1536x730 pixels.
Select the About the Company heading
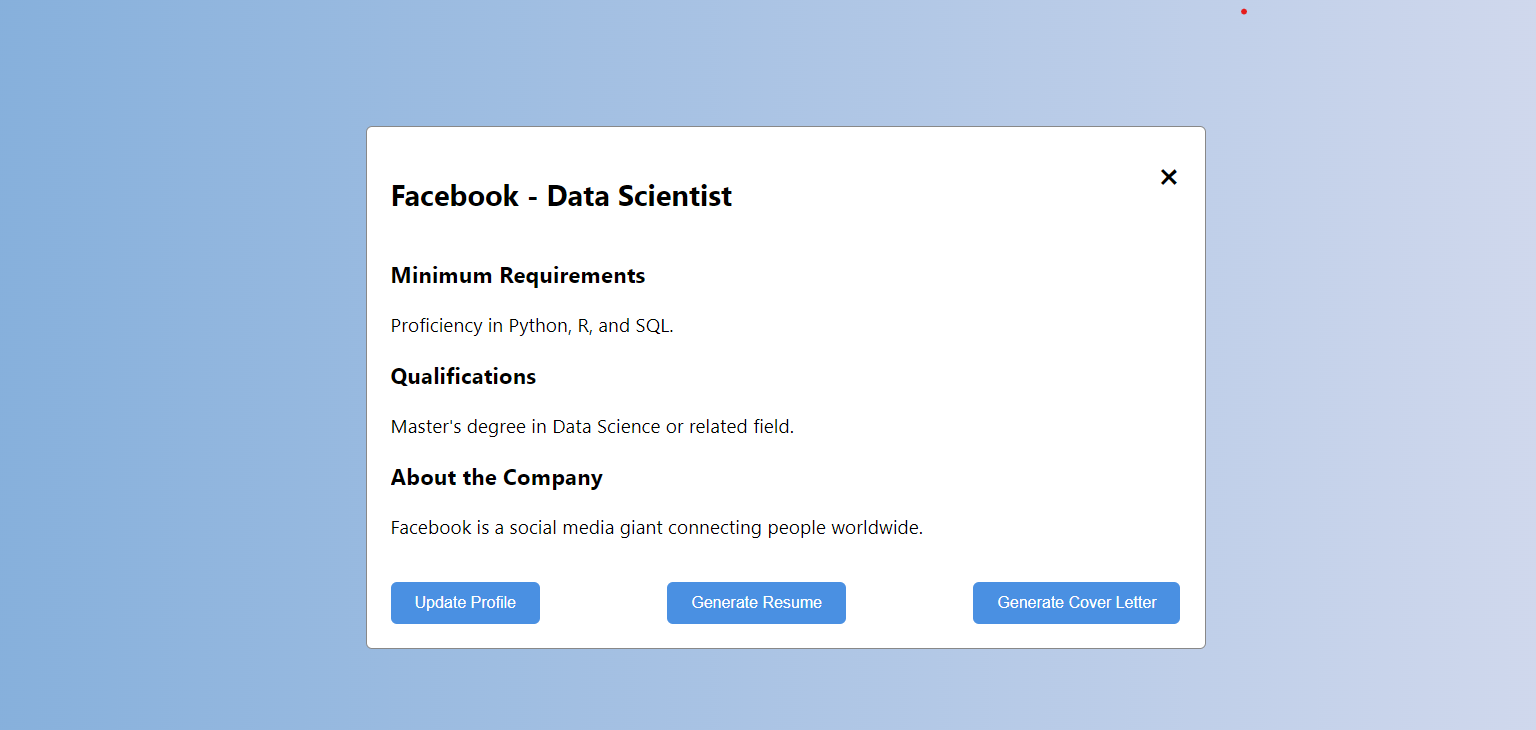click(x=496, y=478)
